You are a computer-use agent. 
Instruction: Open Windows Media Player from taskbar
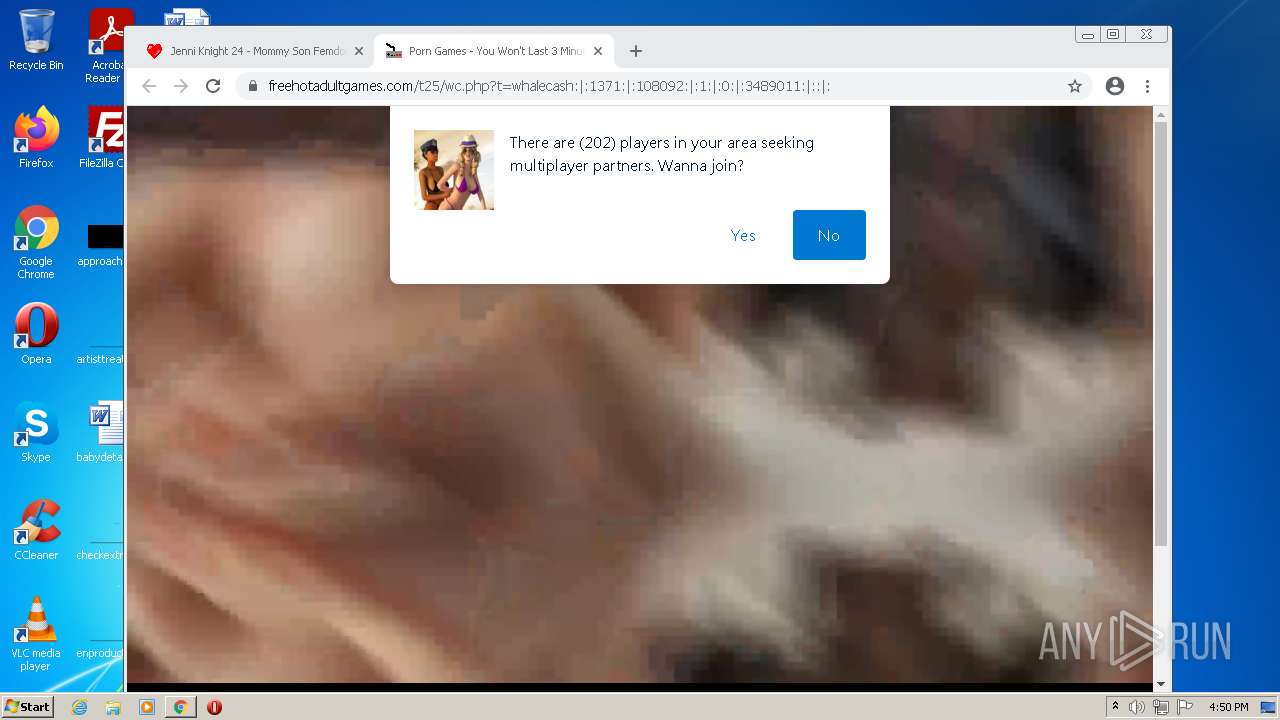tap(147, 707)
